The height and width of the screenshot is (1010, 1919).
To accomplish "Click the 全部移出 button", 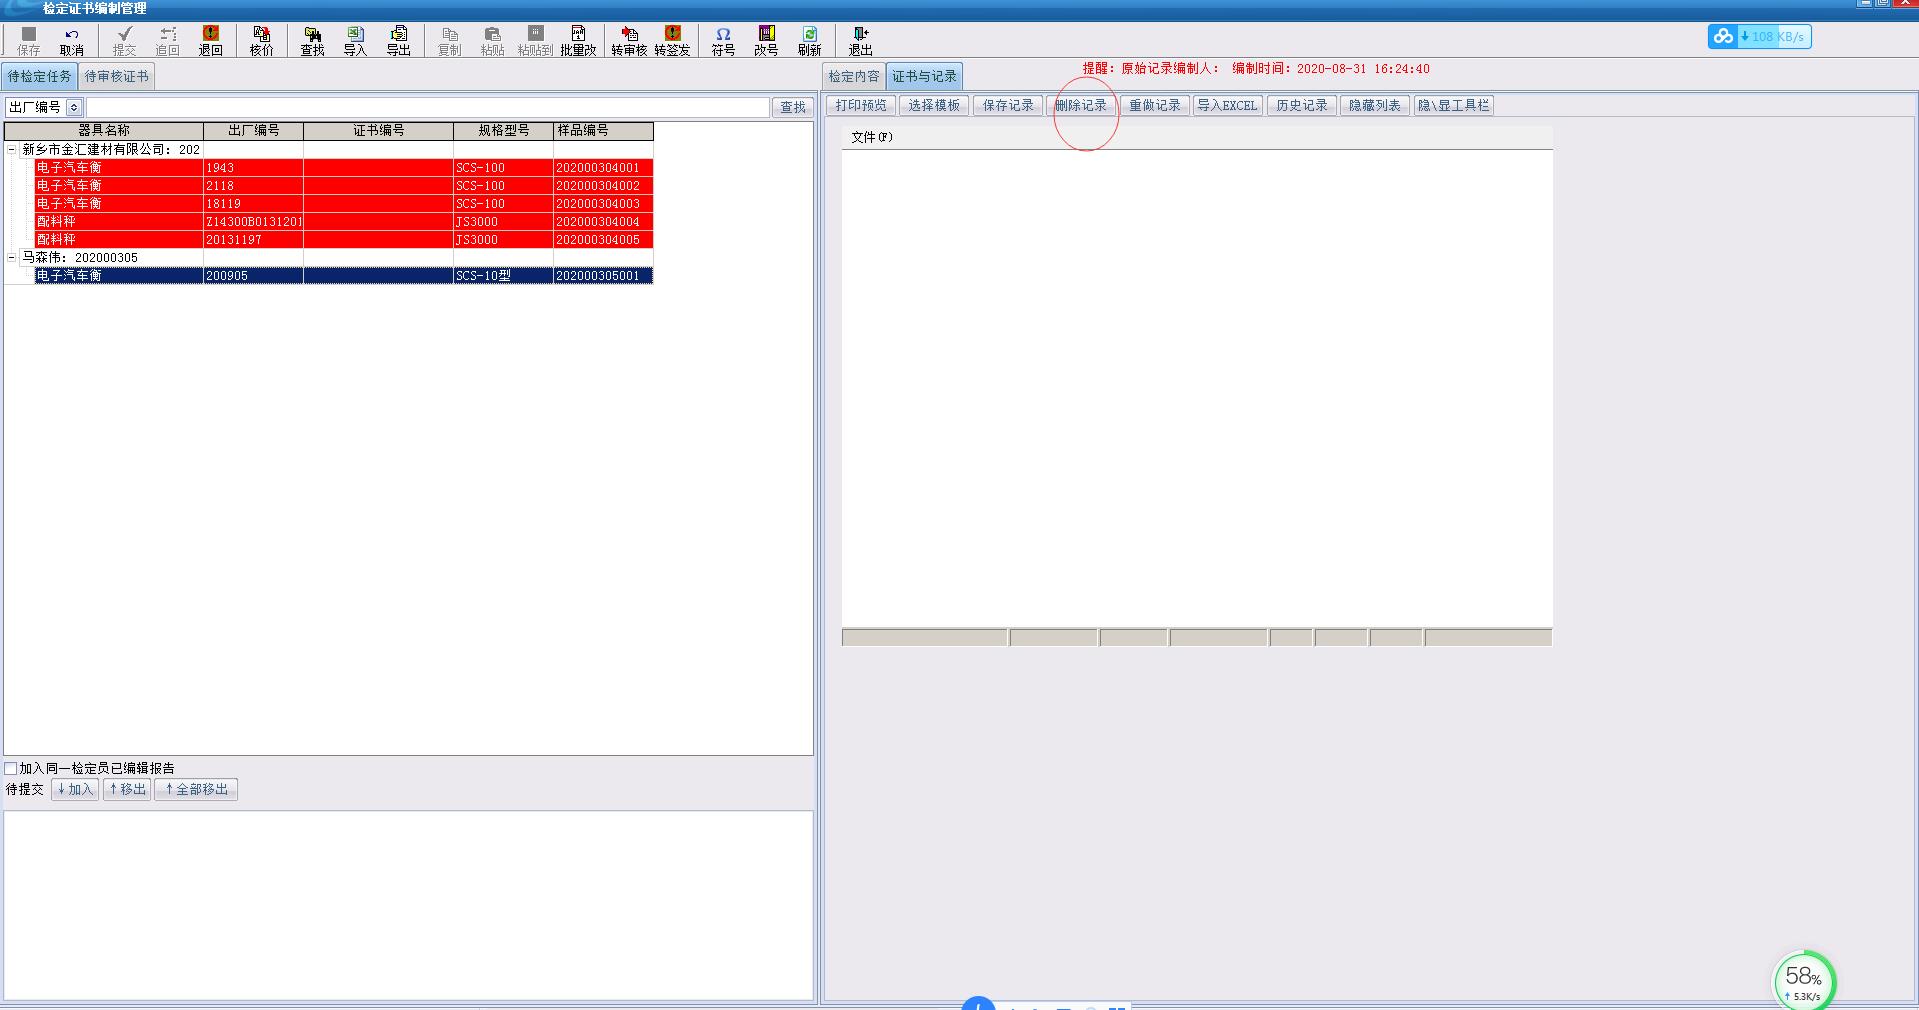I will click(196, 789).
